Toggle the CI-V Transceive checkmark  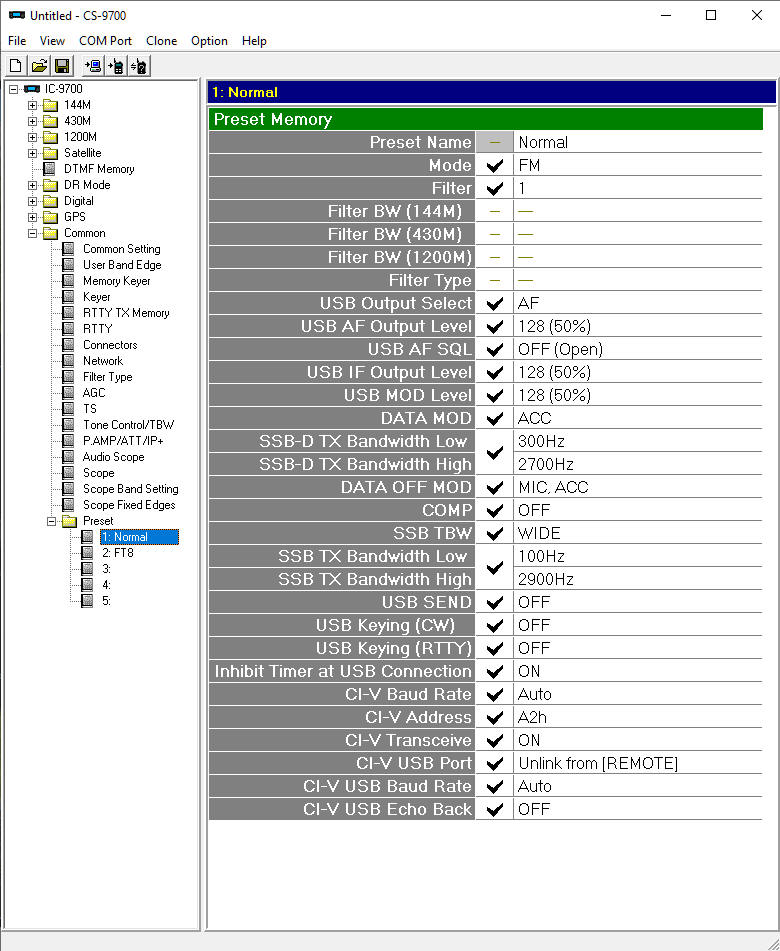[x=494, y=740]
